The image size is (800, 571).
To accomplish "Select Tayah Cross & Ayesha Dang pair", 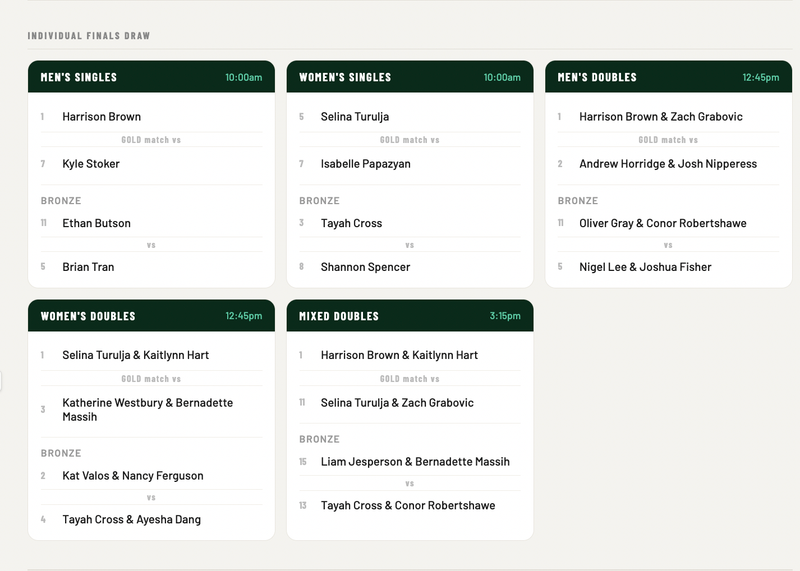I will point(131,519).
